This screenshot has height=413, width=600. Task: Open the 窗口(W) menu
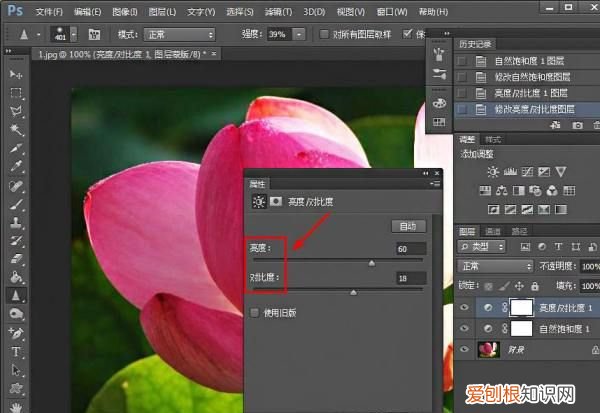(x=392, y=12)
